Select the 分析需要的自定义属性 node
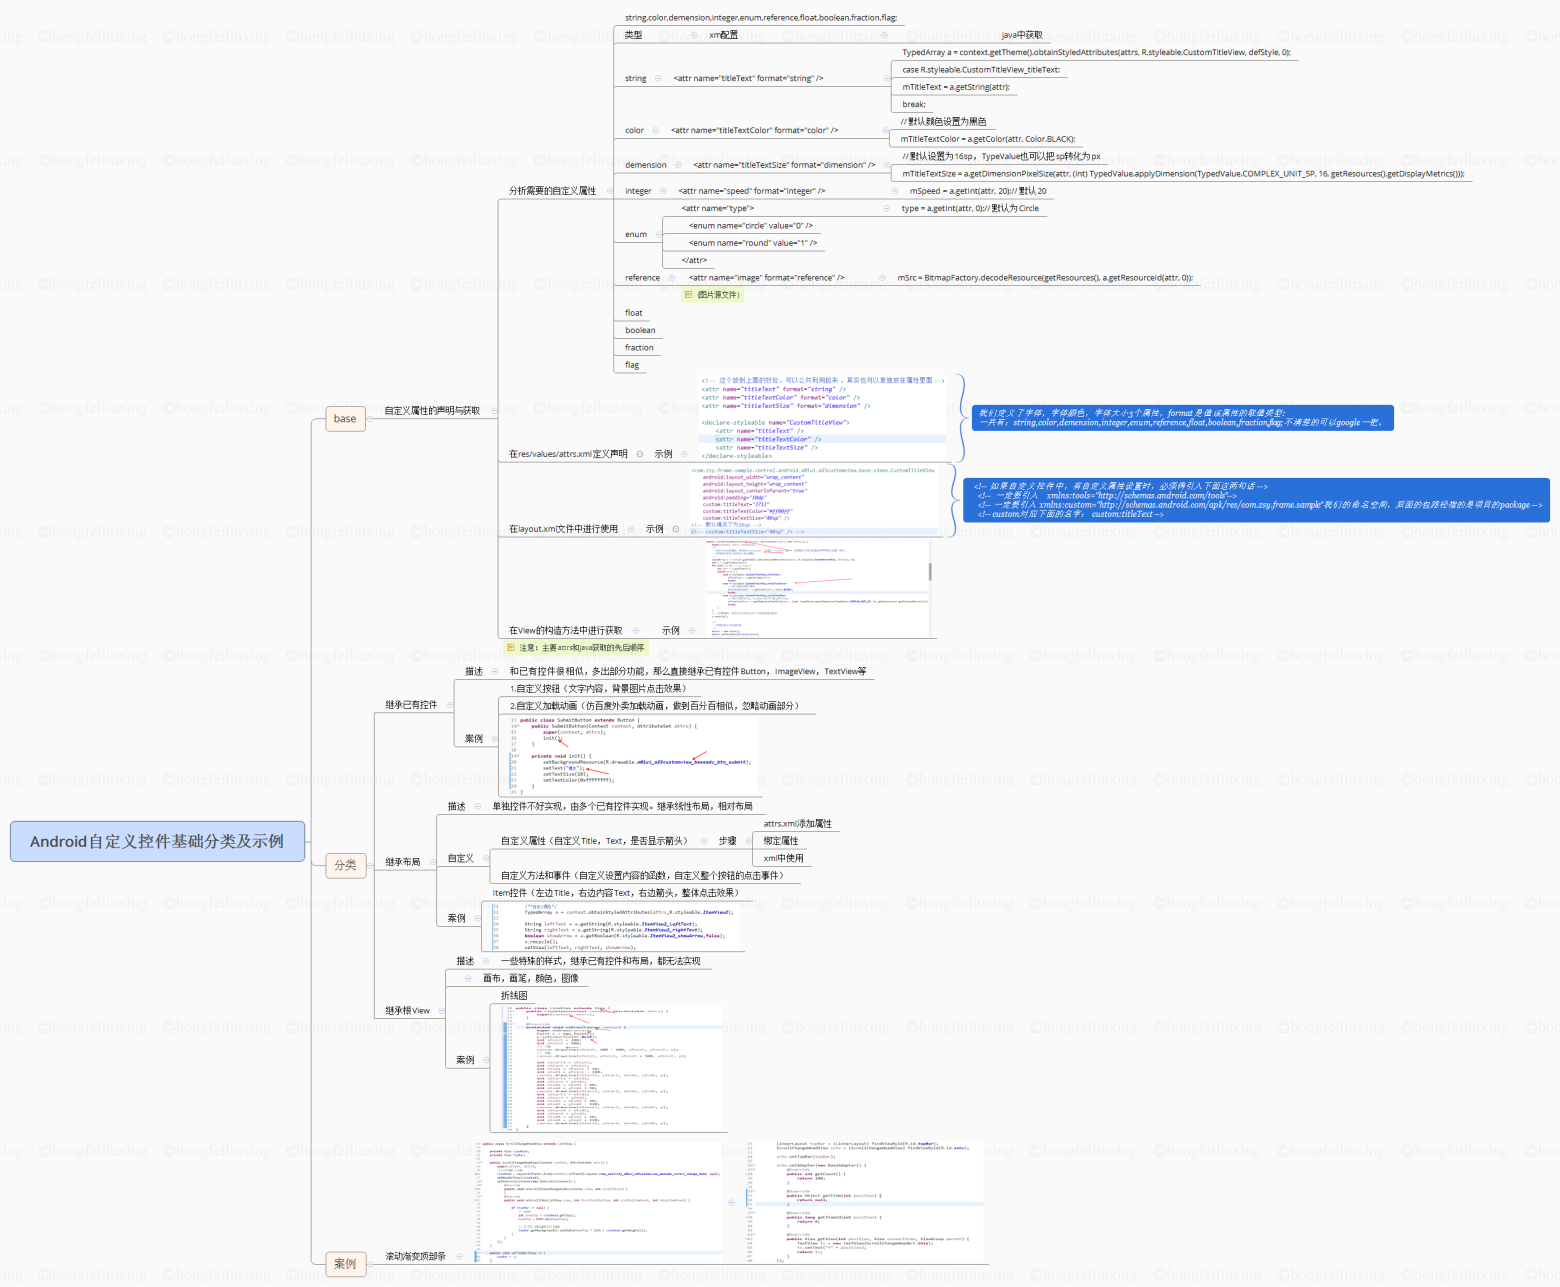This screenshot has width=1560, height=1287. click(x=552, y=191)
